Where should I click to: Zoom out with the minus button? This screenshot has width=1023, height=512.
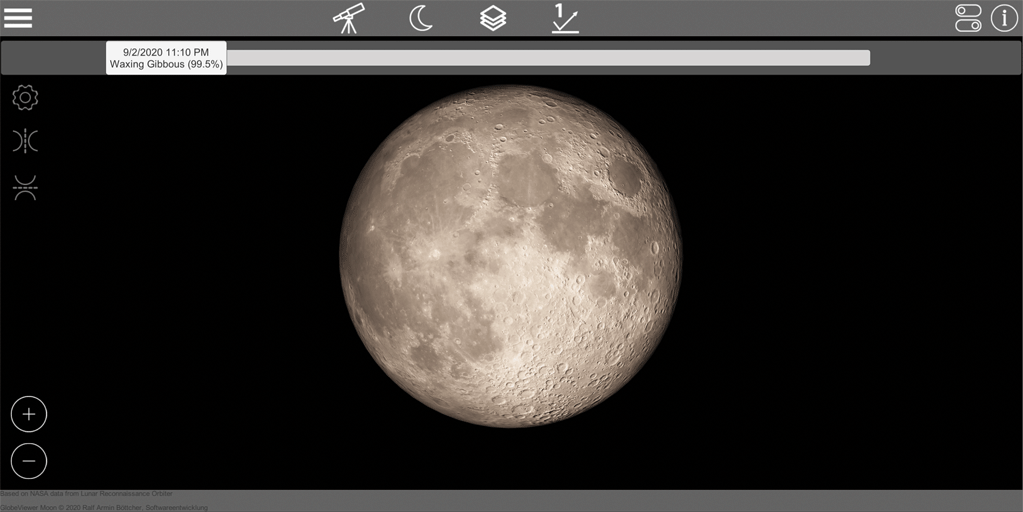(29, 461)
